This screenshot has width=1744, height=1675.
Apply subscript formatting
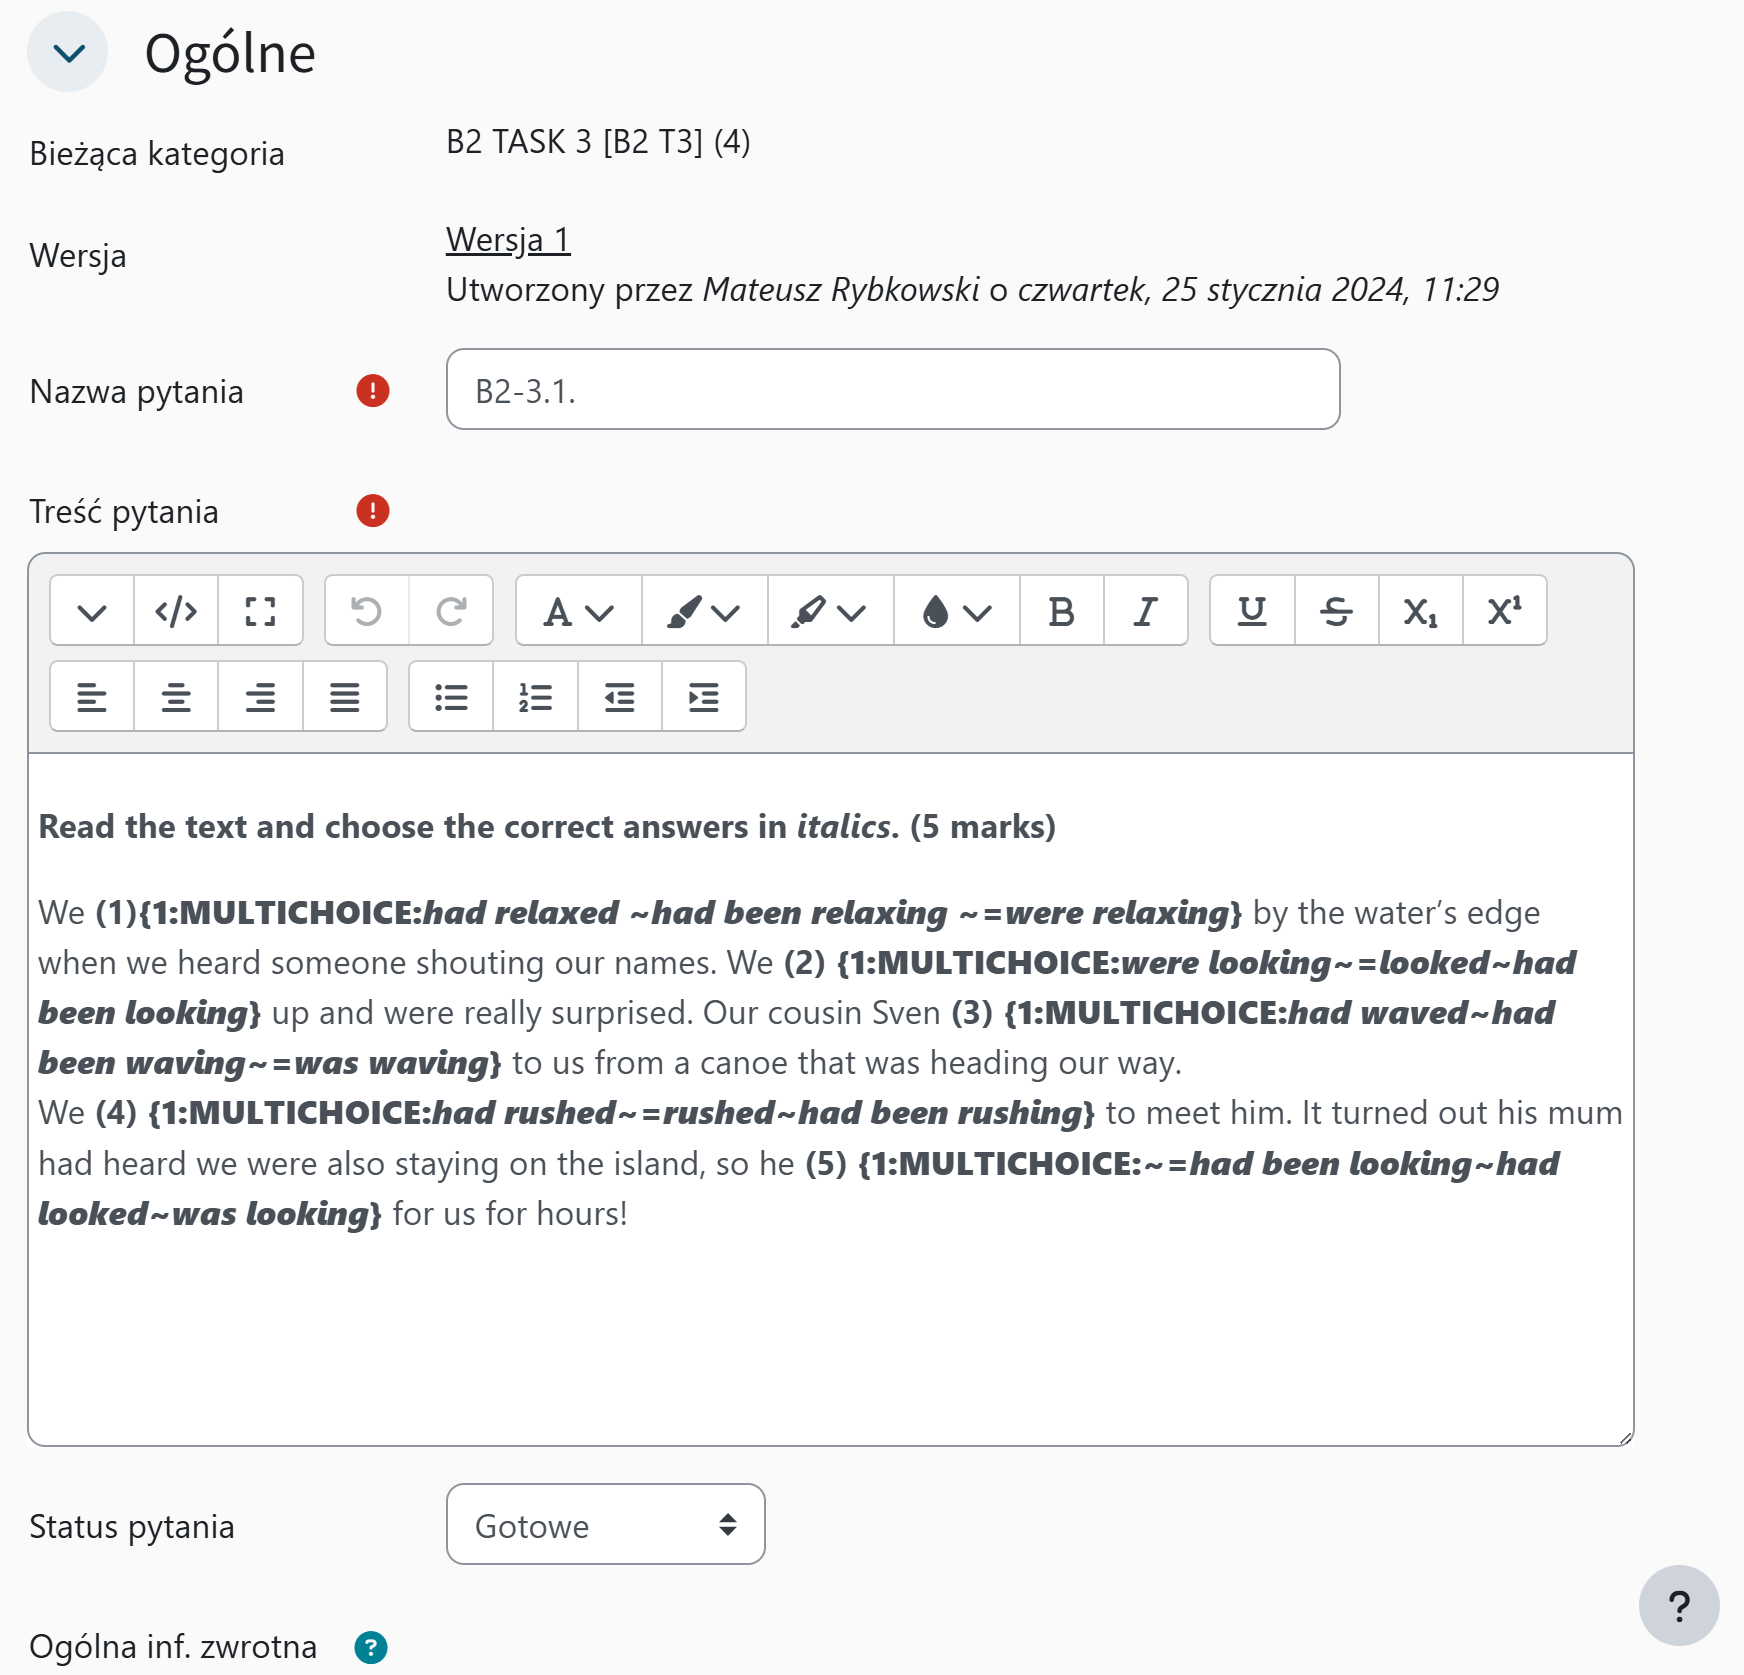point(1420,611)
